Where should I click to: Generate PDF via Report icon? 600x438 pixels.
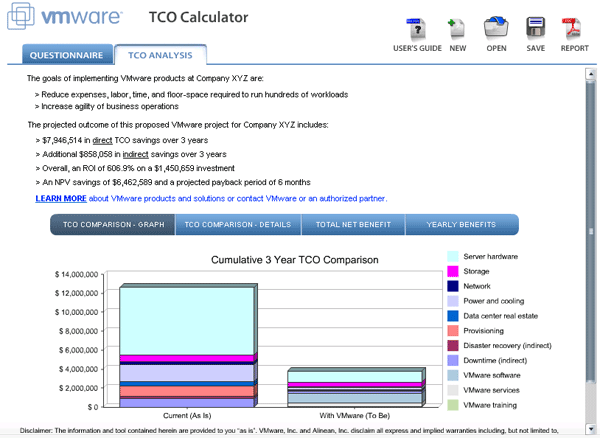[572, 28]
